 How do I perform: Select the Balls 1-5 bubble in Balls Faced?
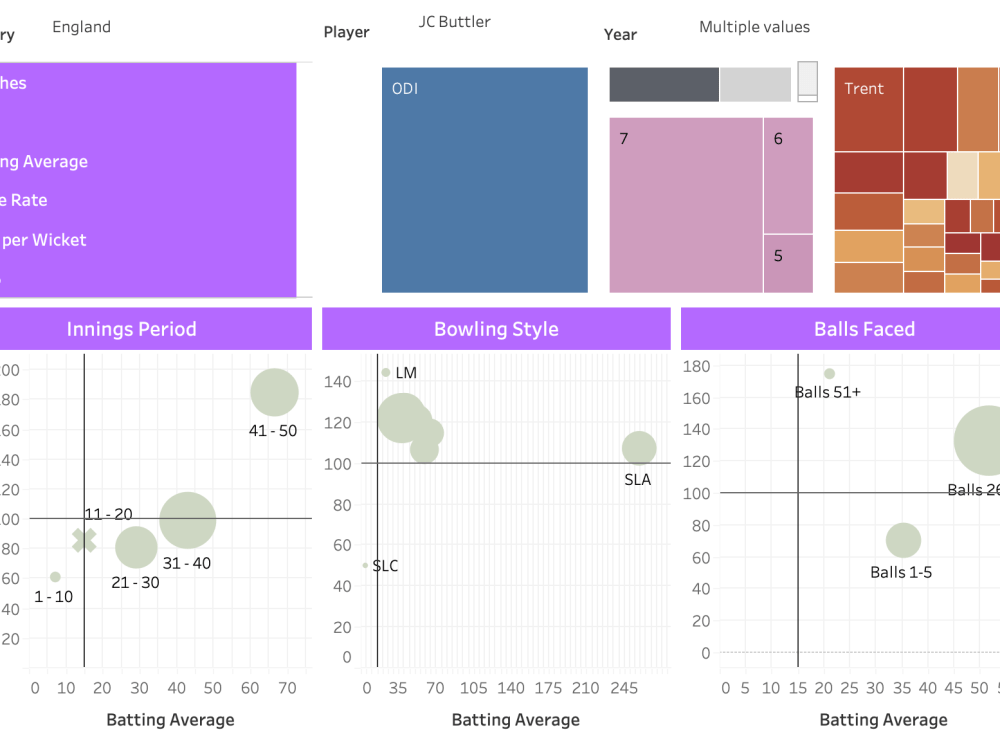[903, 540]
